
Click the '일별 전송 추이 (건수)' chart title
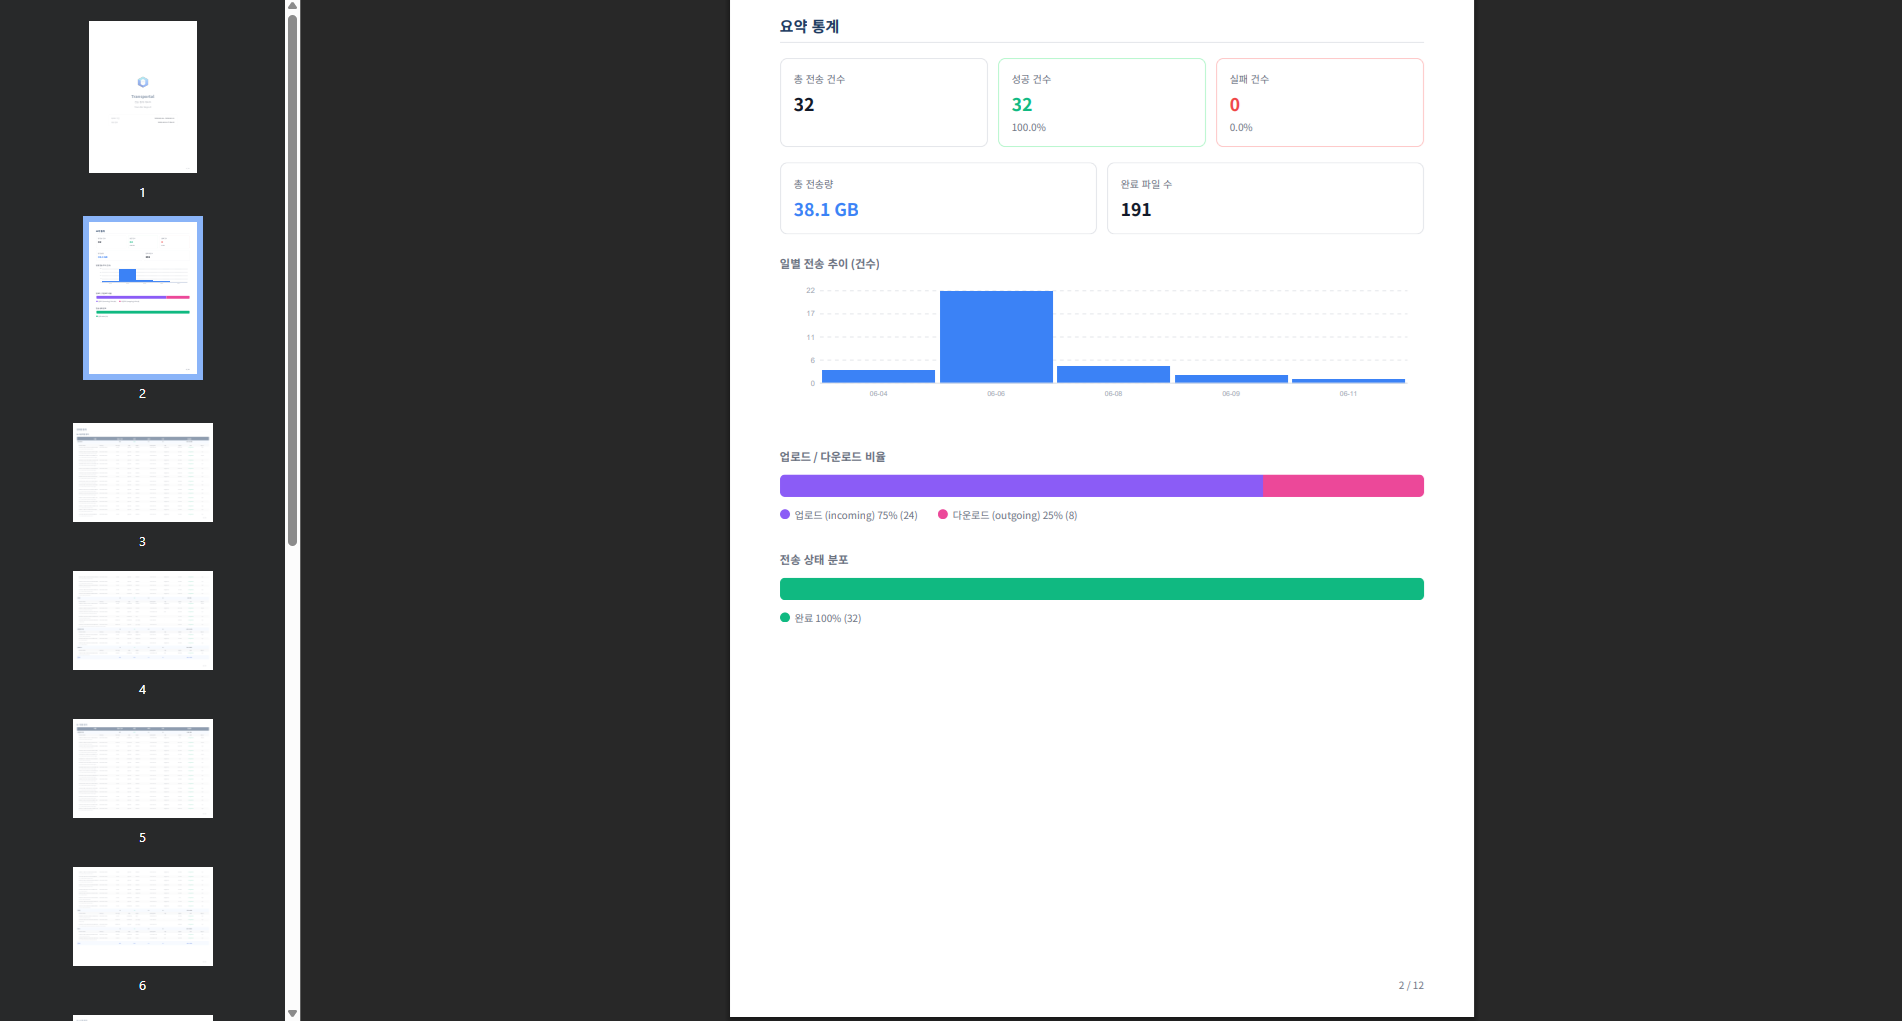tap(830, 264)
